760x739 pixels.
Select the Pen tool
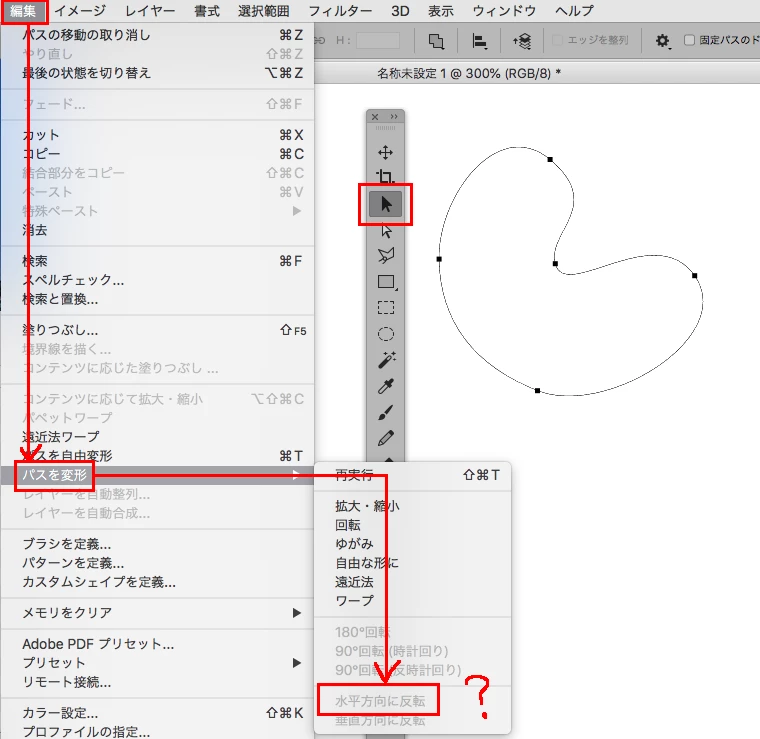(386, 255)
